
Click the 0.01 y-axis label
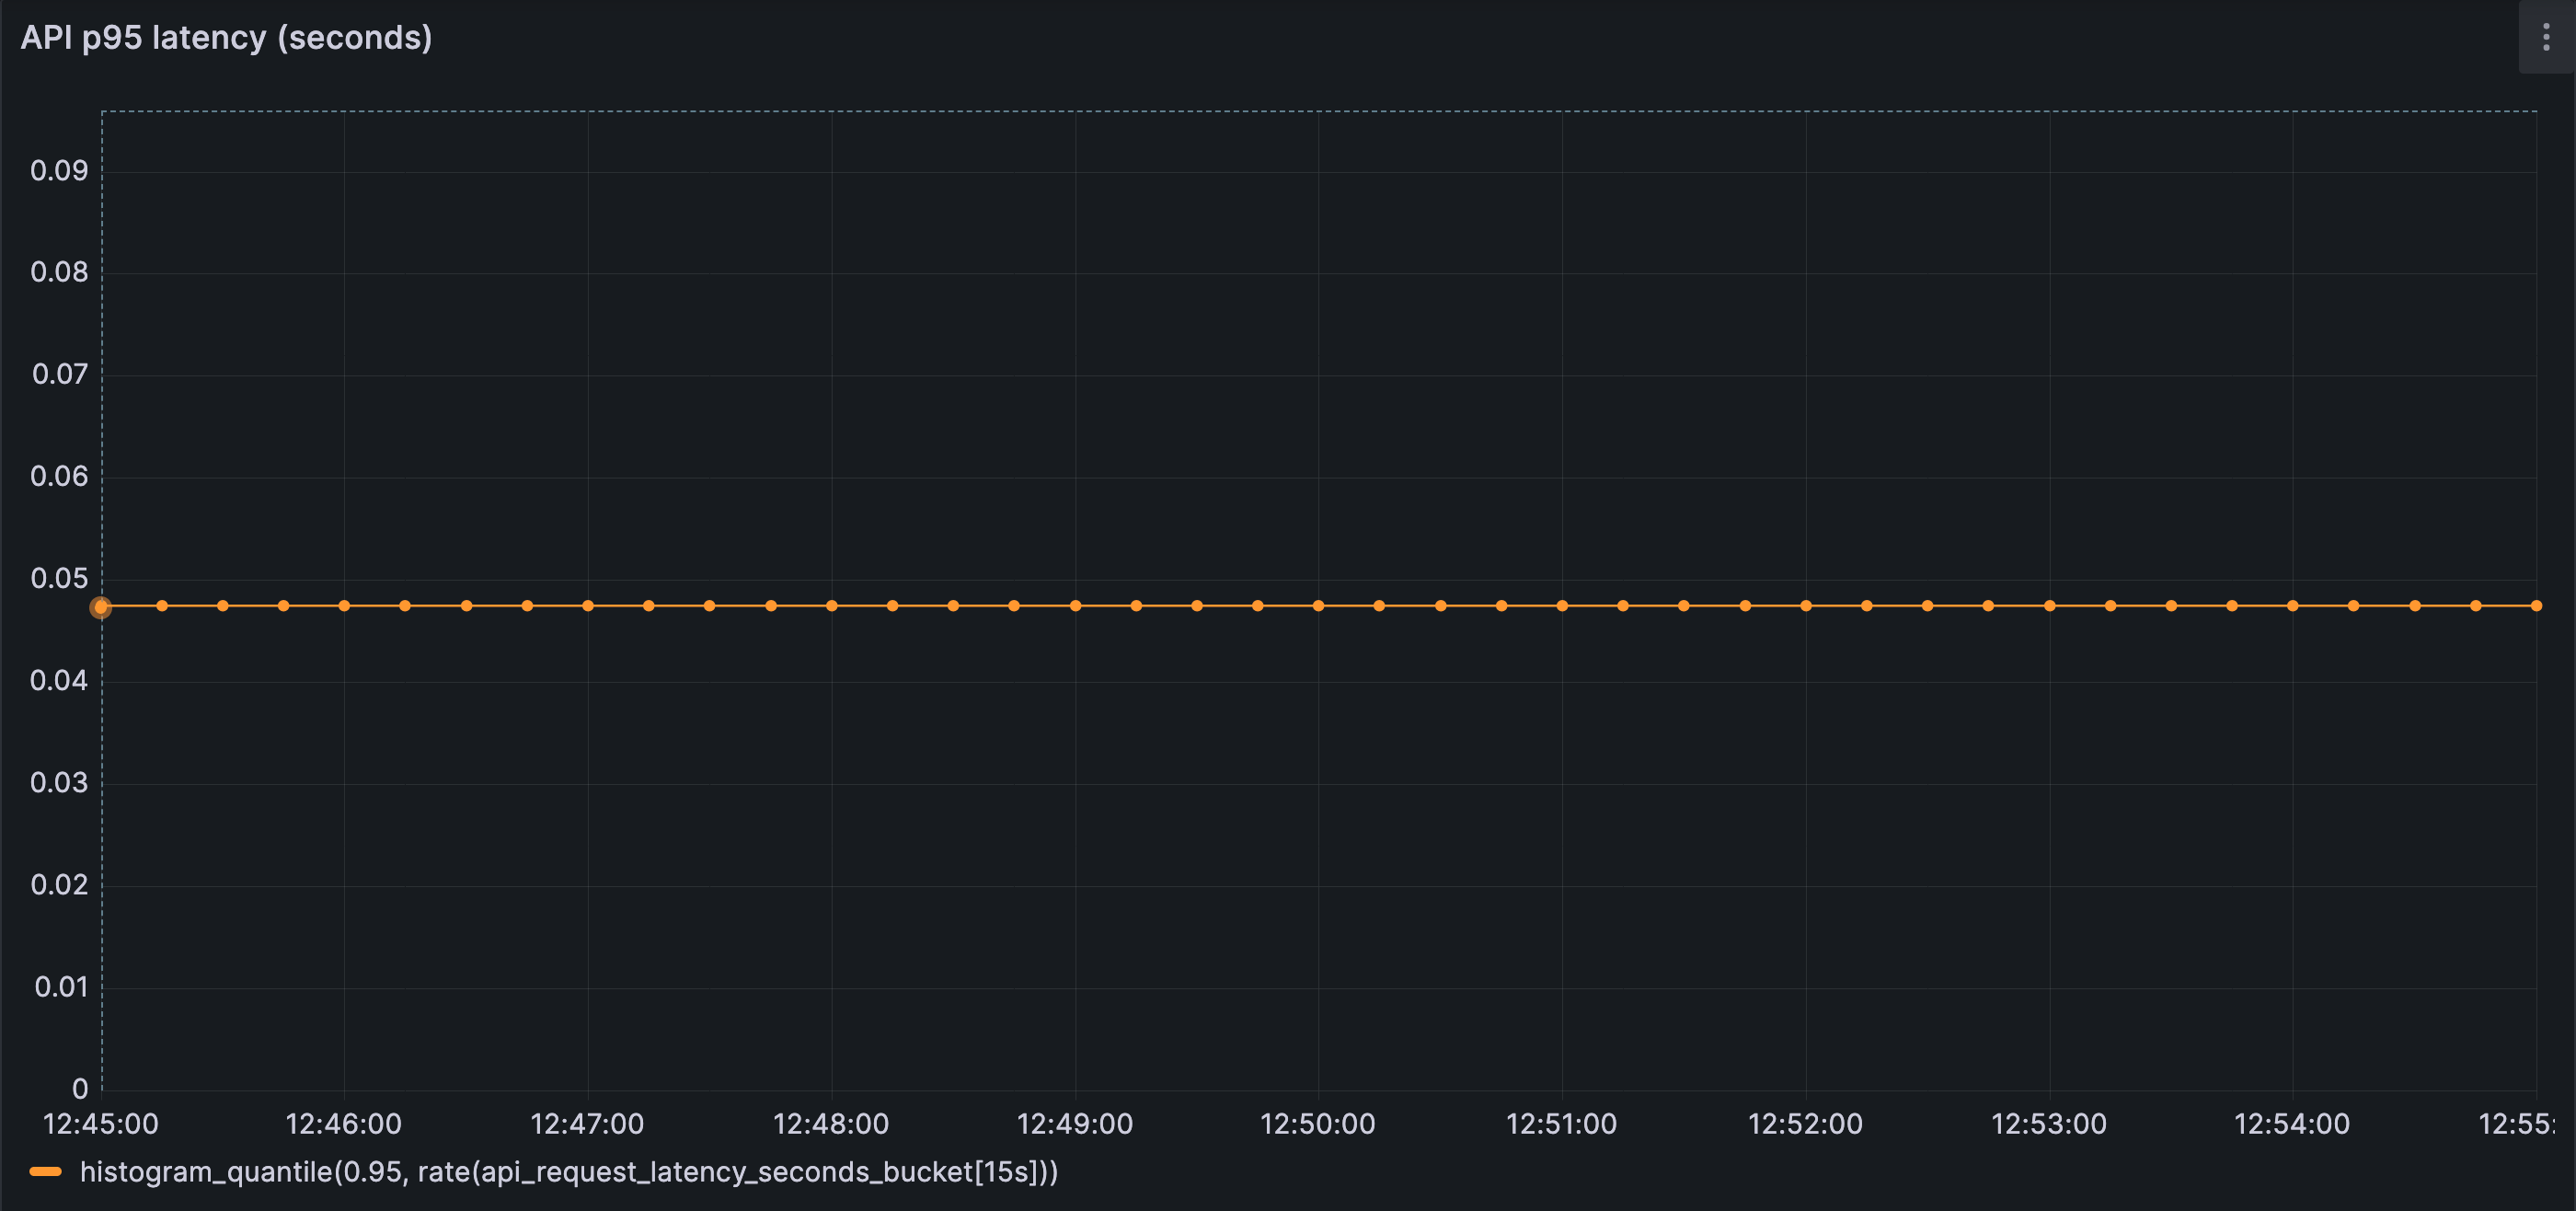[x=60, y=987]
